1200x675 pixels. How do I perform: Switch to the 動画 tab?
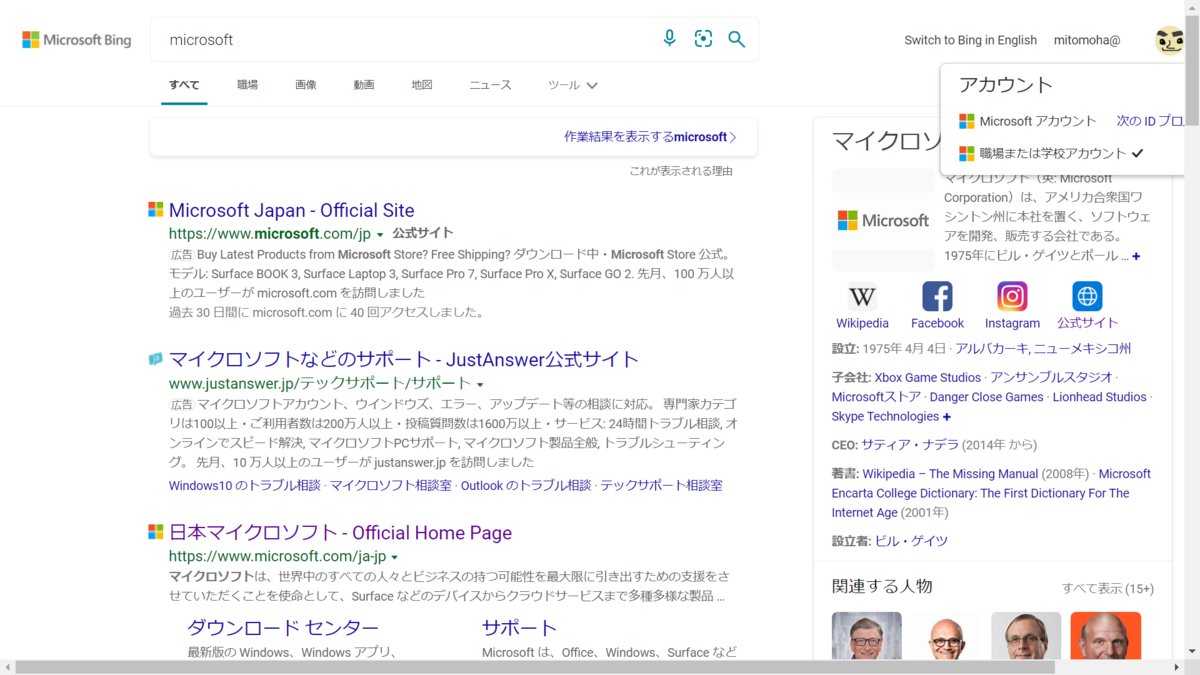(x=364, y=85)
